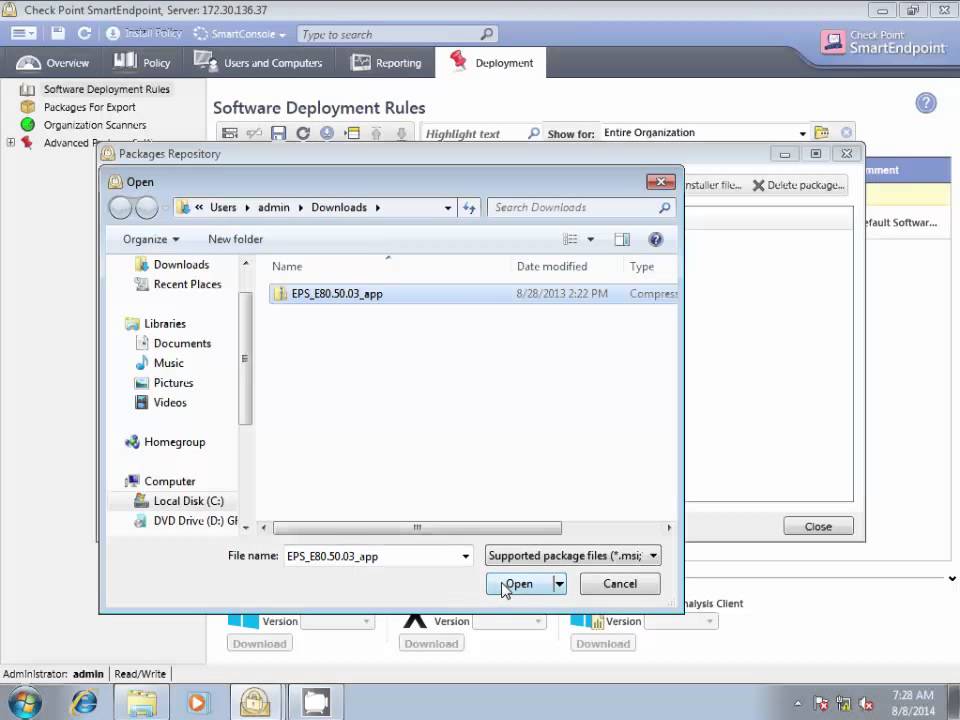Screen dimensions: 960x720
Task: Click the create rule icon in rules toolbar
Action: [230, 133]
